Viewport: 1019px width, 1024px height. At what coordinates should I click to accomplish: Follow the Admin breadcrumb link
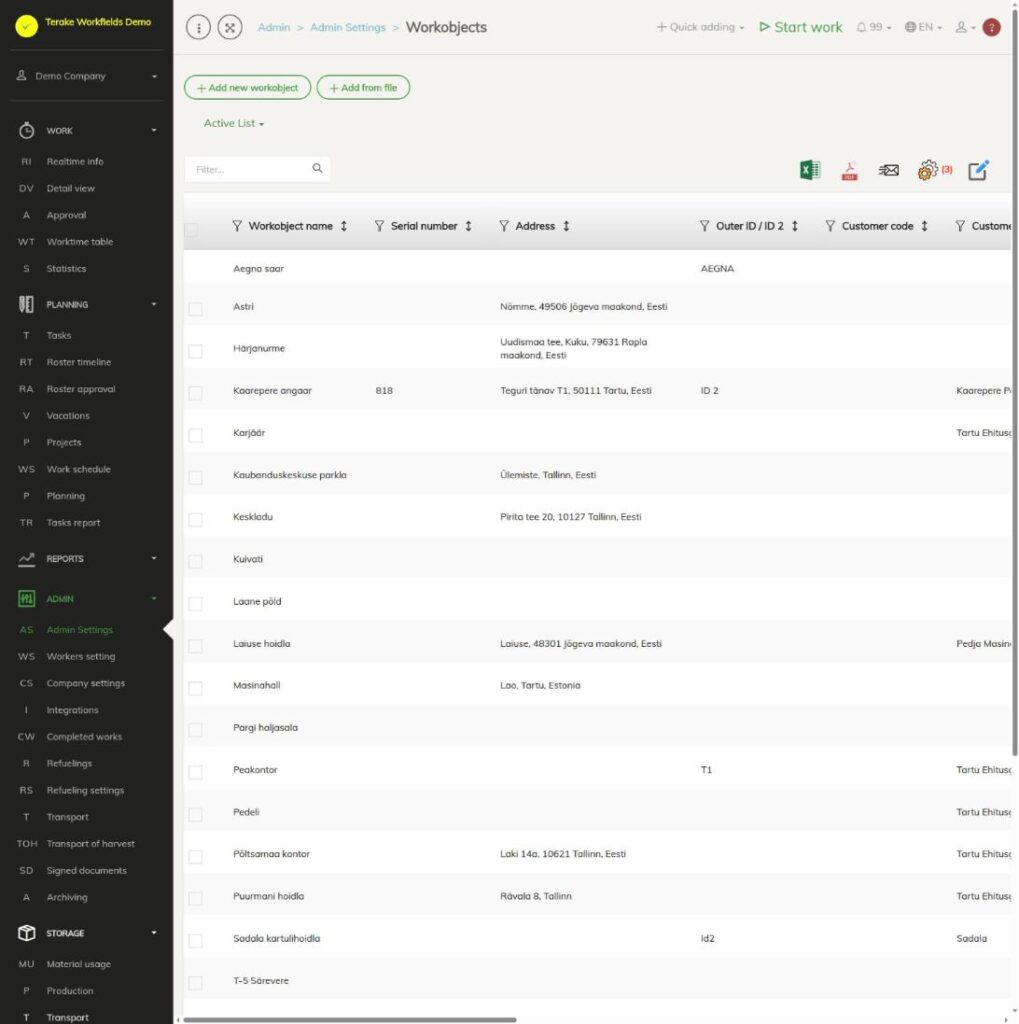point(274,27)
